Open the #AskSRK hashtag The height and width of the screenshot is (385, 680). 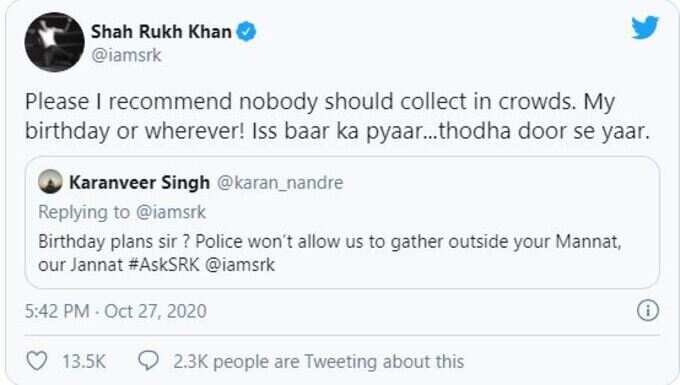click(164, 264)
